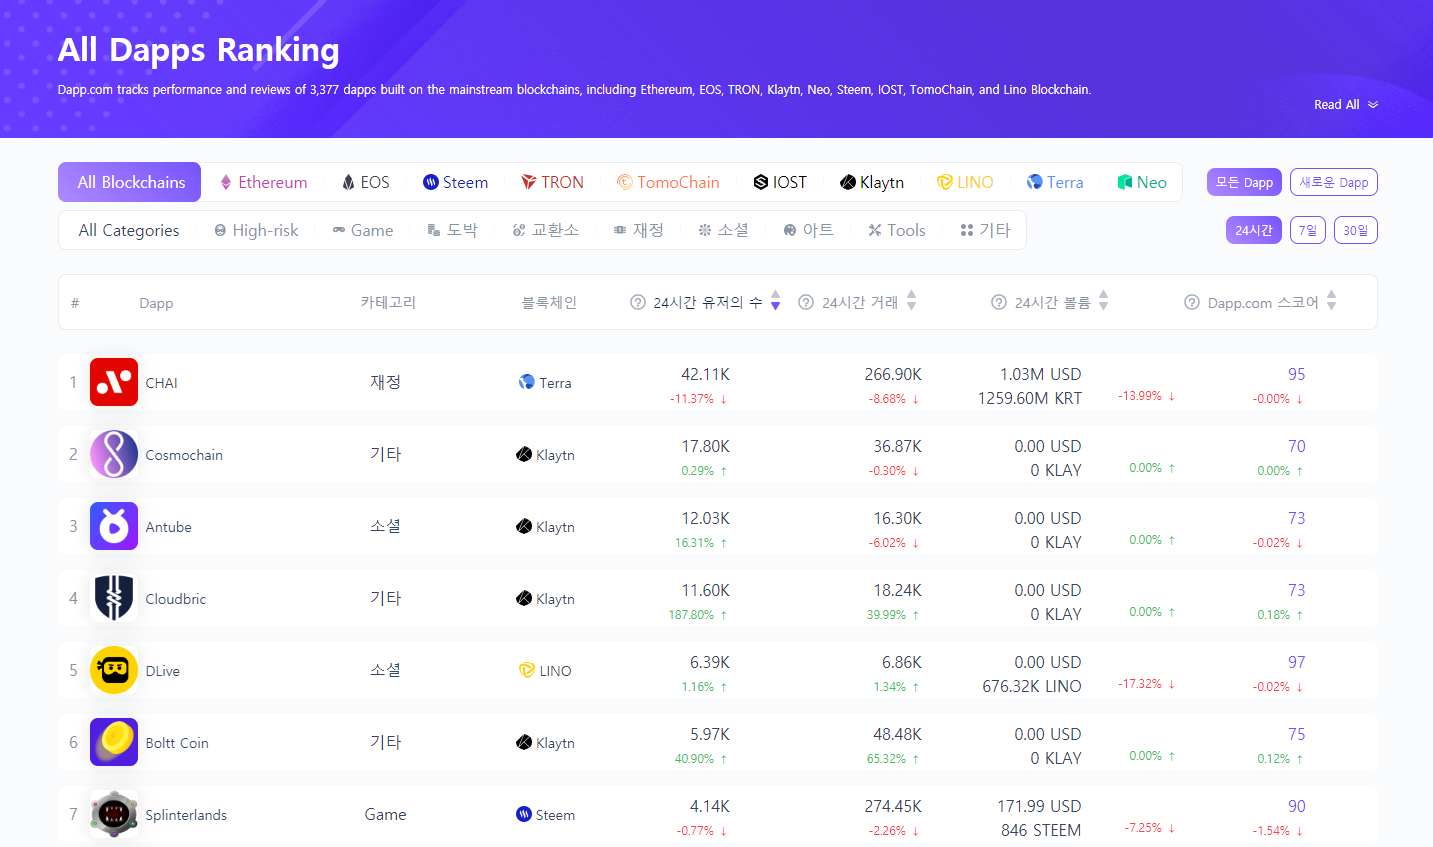This screenshot has width=1433, height=847.
Task: Open the DLive yellow icon
Action: (x=114, y=670)
